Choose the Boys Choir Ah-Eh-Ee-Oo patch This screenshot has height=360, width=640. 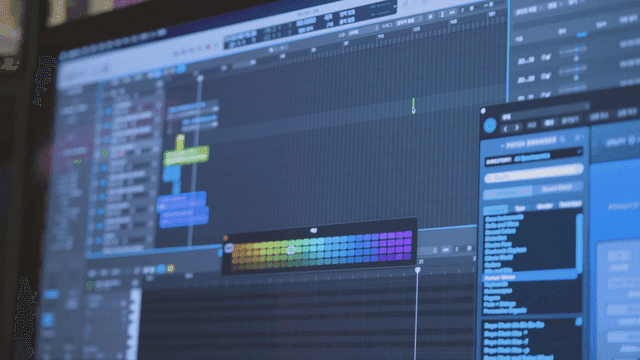514,325
